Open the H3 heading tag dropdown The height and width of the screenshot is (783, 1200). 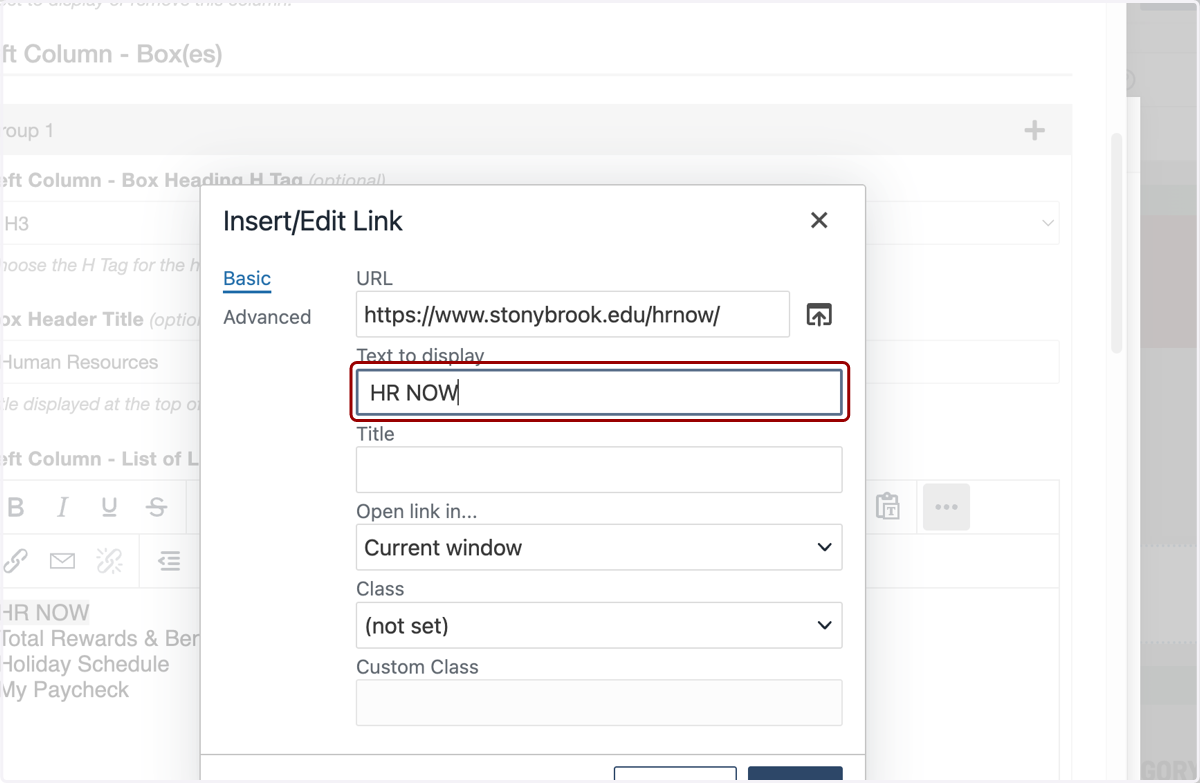[530, 223]
